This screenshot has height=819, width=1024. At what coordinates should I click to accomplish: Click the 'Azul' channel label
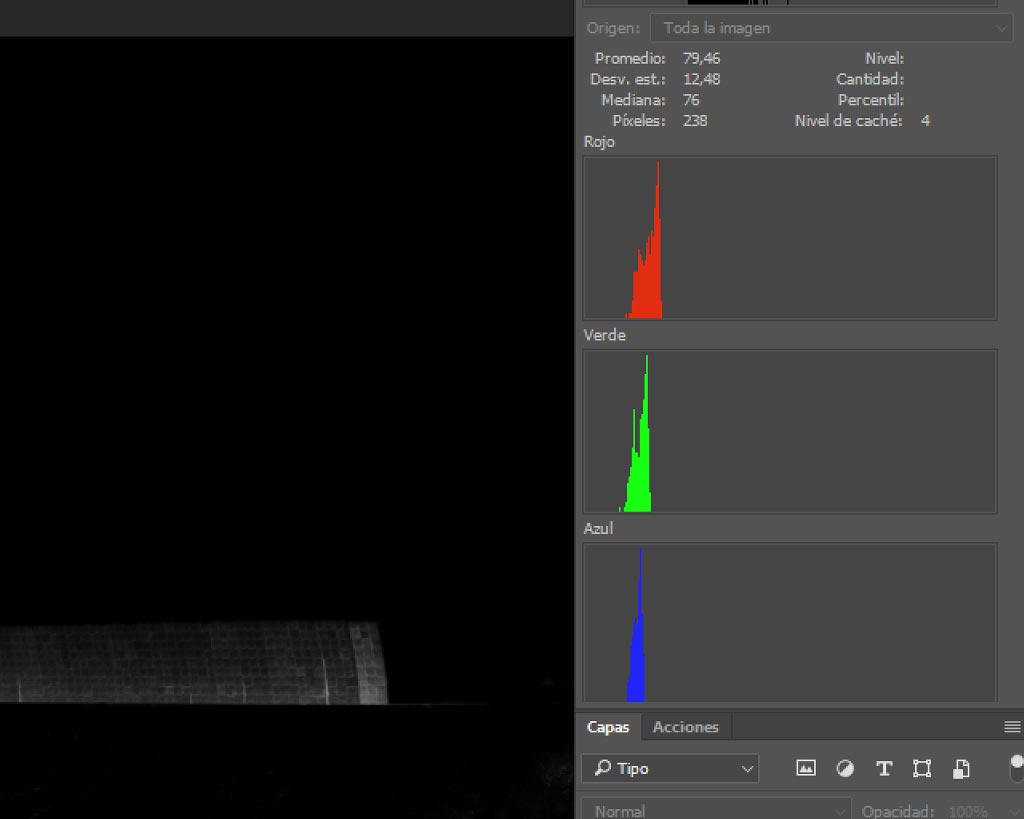pyautogui.click(x=598, y=528)
